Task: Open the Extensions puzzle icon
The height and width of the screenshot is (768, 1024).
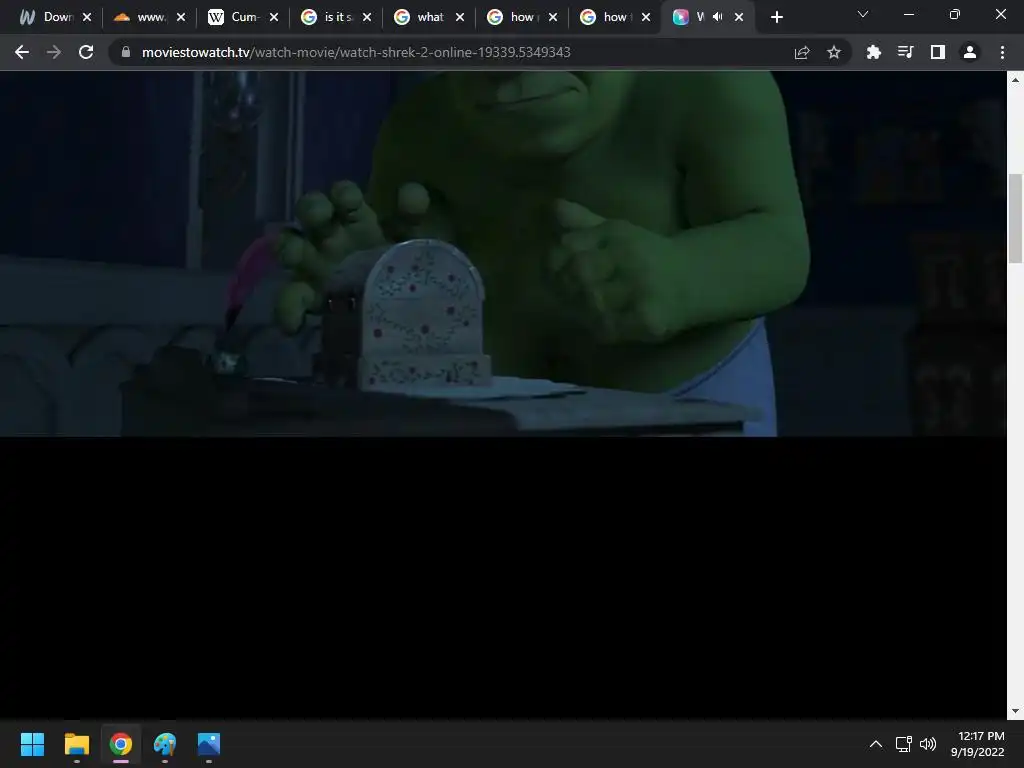Action: [x=873, y=52]
